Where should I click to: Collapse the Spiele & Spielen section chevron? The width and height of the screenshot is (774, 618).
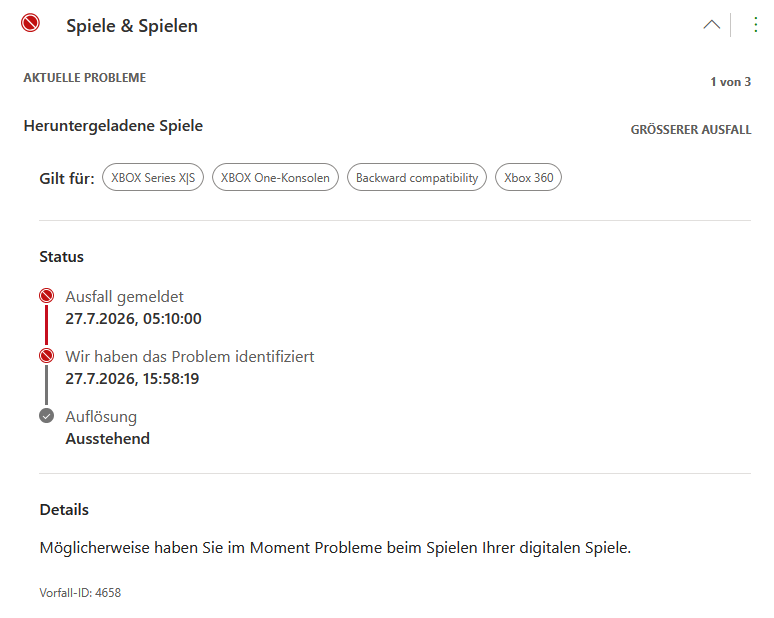point(711,25)
